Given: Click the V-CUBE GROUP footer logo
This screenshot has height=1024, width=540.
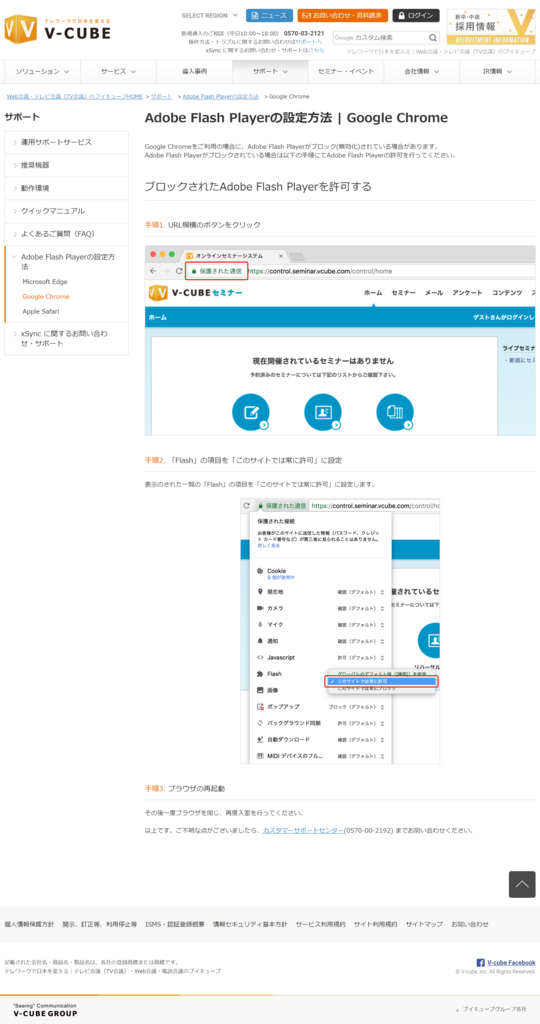Looking at the screenshot, I should point(44,1010).
